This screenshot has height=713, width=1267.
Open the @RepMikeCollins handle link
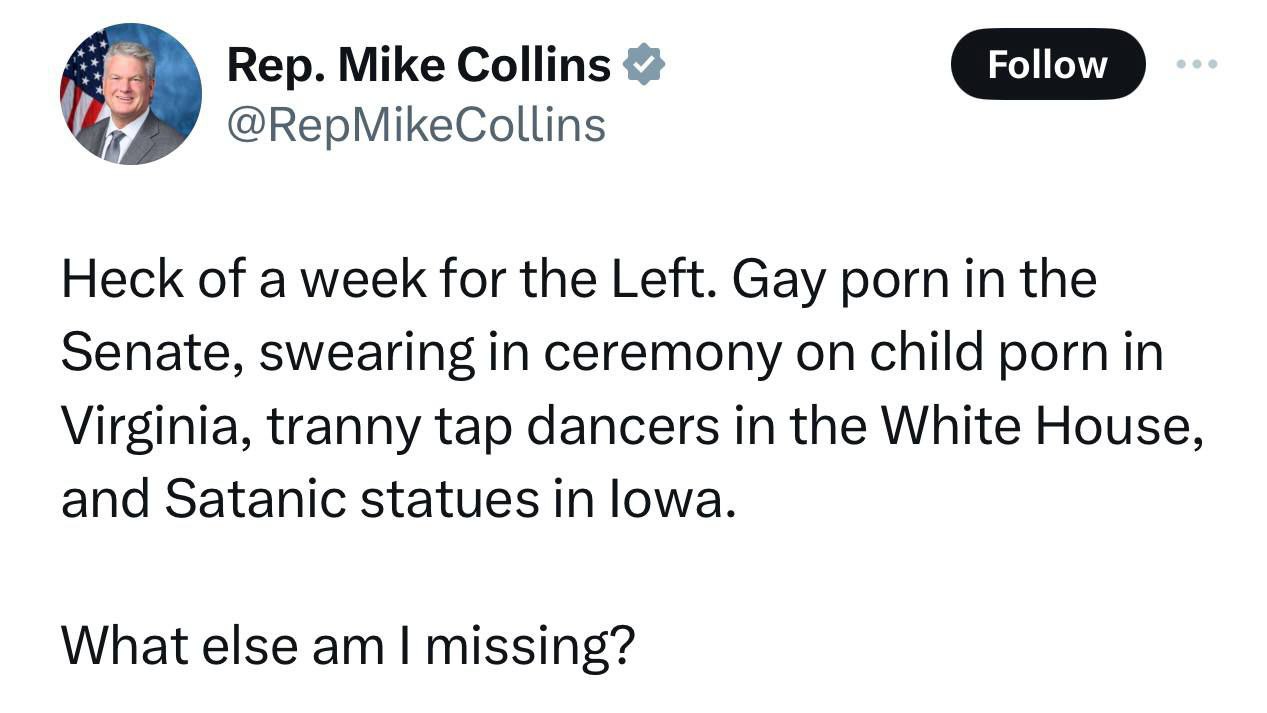click(416, 126)
